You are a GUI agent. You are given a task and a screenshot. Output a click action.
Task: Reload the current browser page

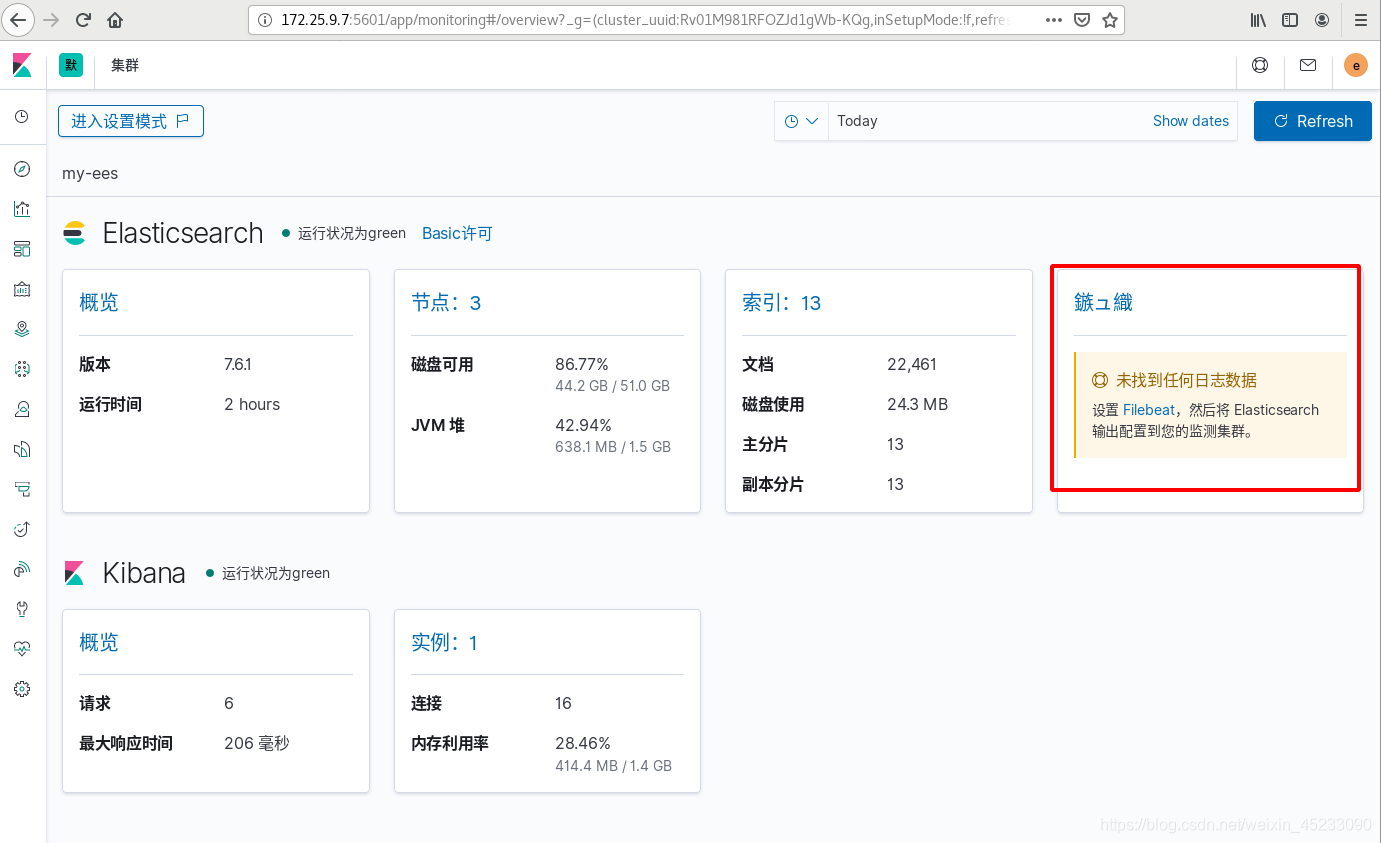(83, 20)
